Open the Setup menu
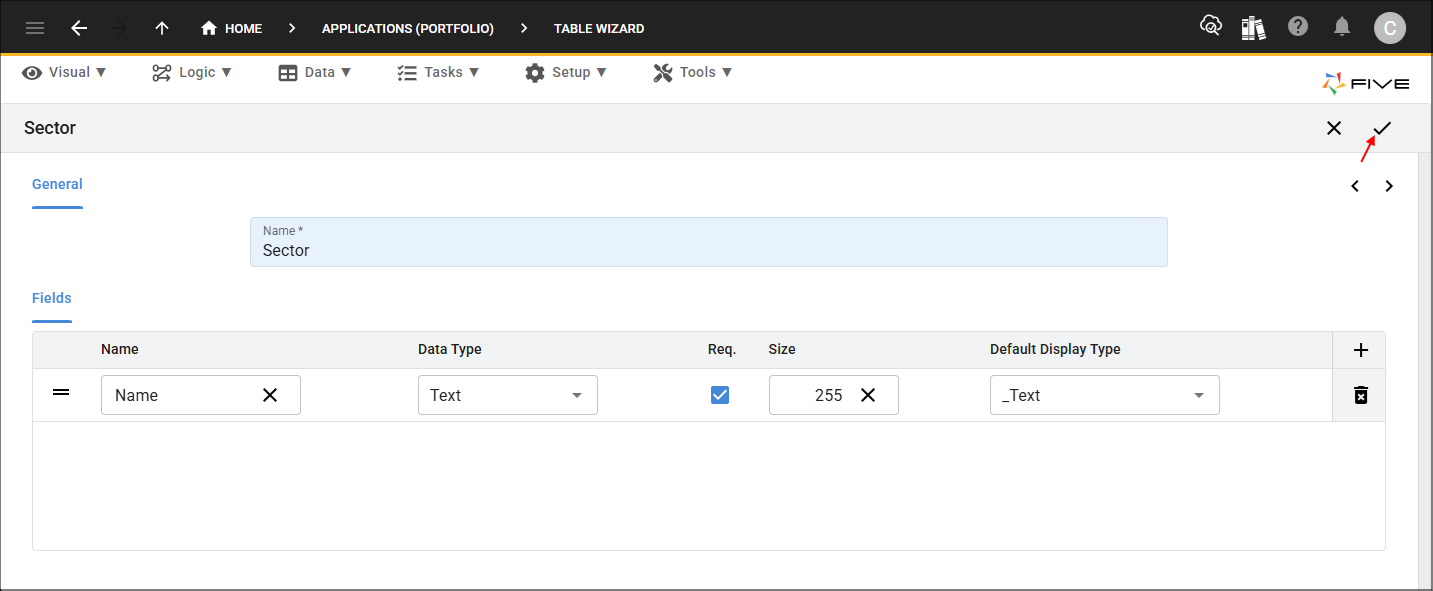Image resolution: width=1433 pixels, height=591 pixels. pyautogui.click(x=565, y=72)
